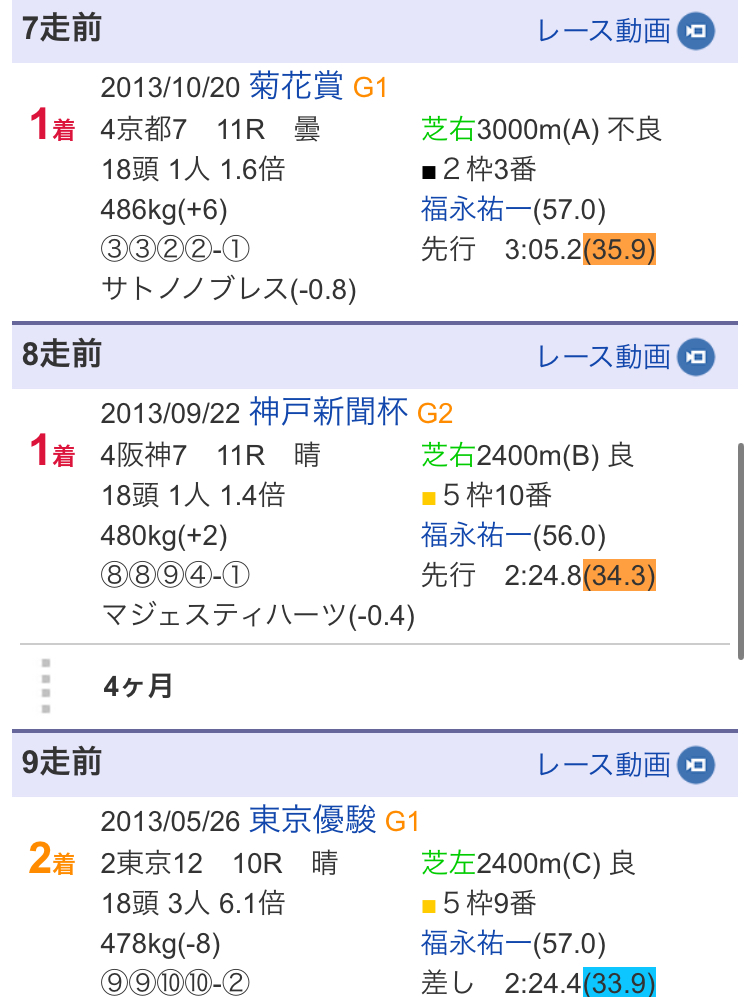Screen dimensions: 750x997
Task: View jockey 福永祐一 in 菊花賞 entry
Action: click(476, 210)
